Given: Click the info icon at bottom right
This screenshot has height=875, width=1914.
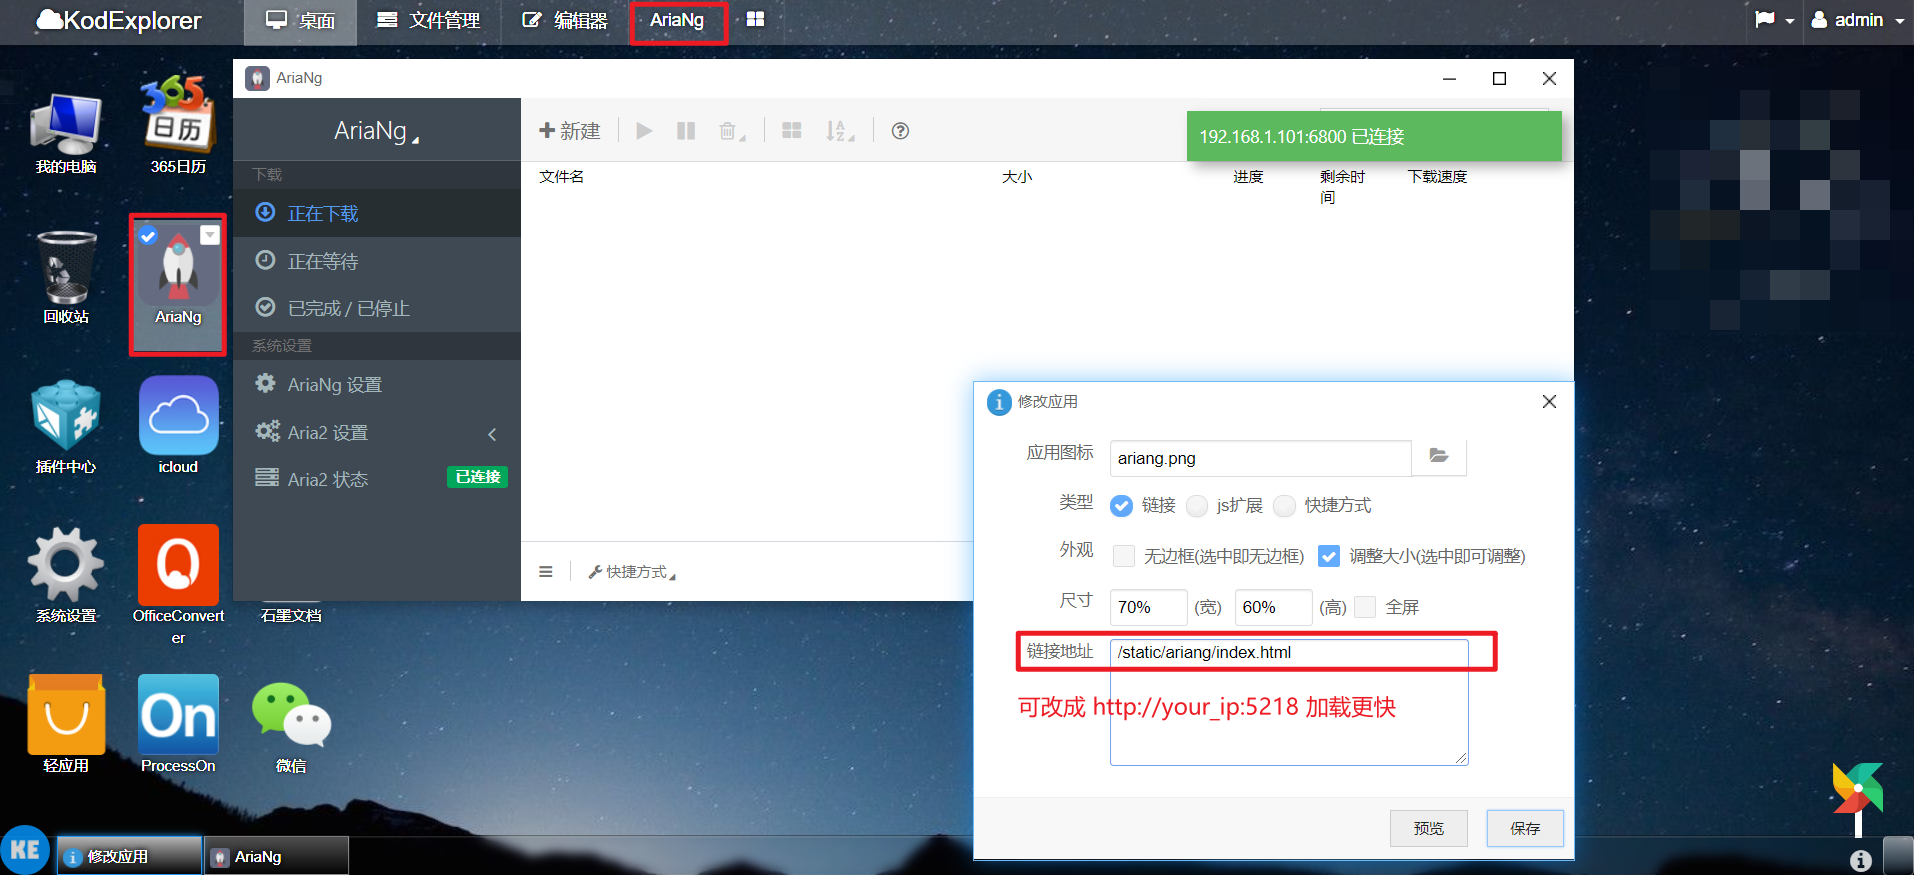Looking at the screenshot, I should pyautogui.click(x=1860, y=860).
